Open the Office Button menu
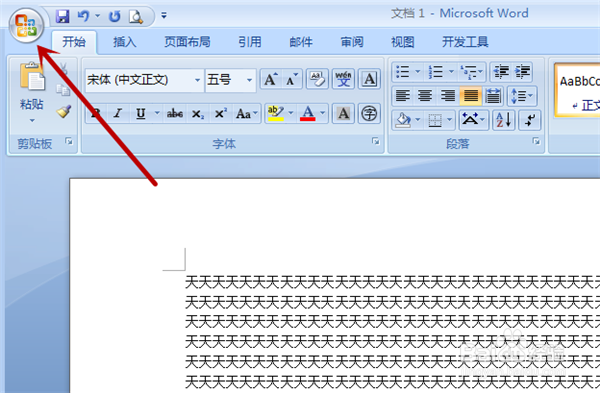600x393 pixels. pyautogui.click(x=26, y=26)
